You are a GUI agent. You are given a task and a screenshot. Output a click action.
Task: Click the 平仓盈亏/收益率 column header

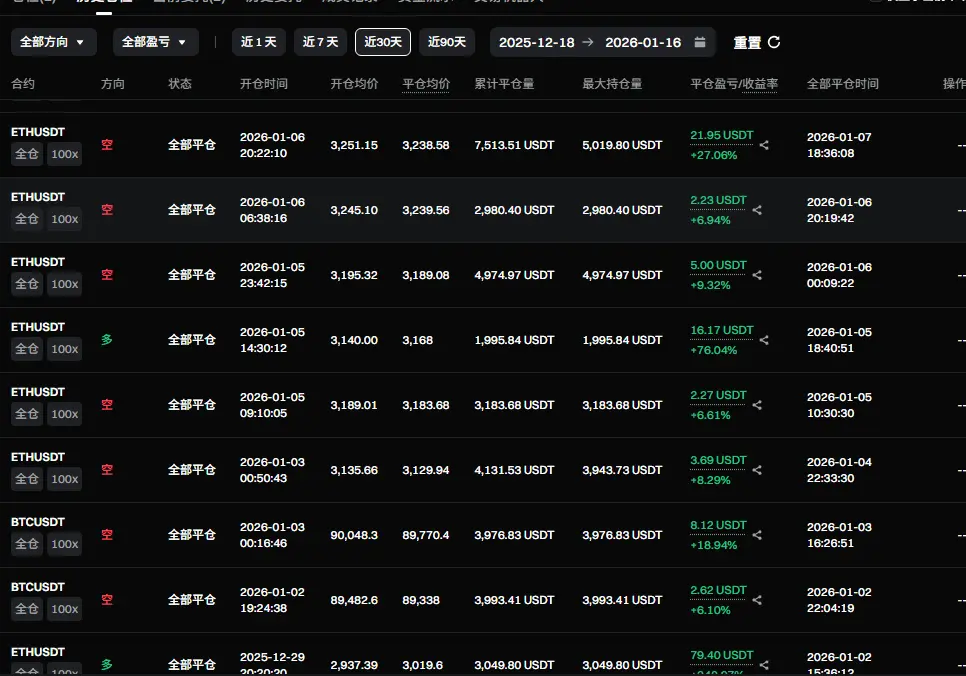(x=734, y=84)
